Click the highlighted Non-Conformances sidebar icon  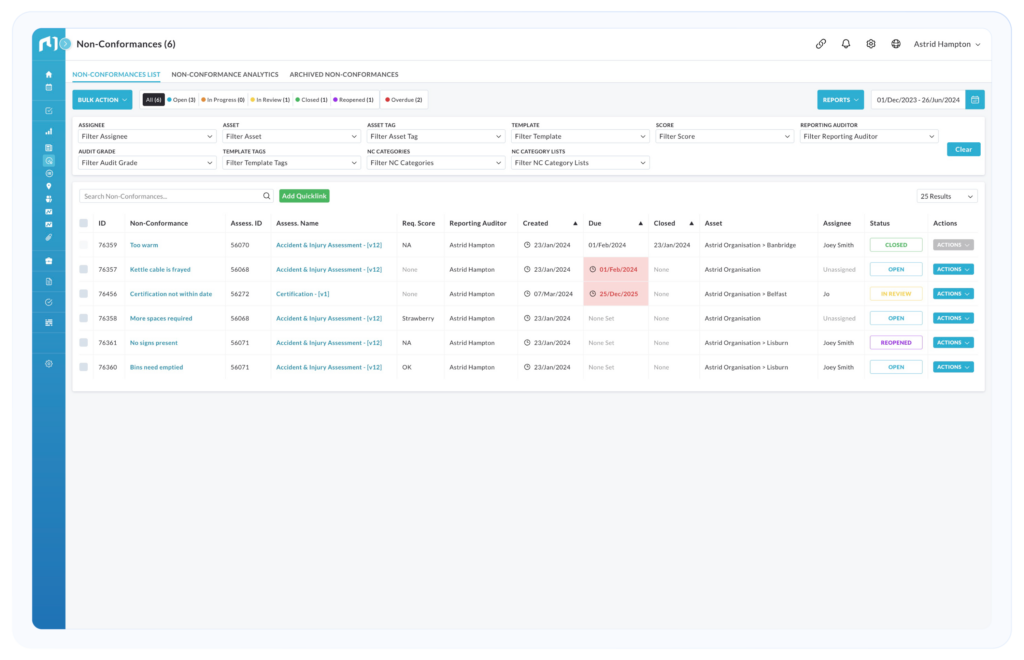point(49,161)
